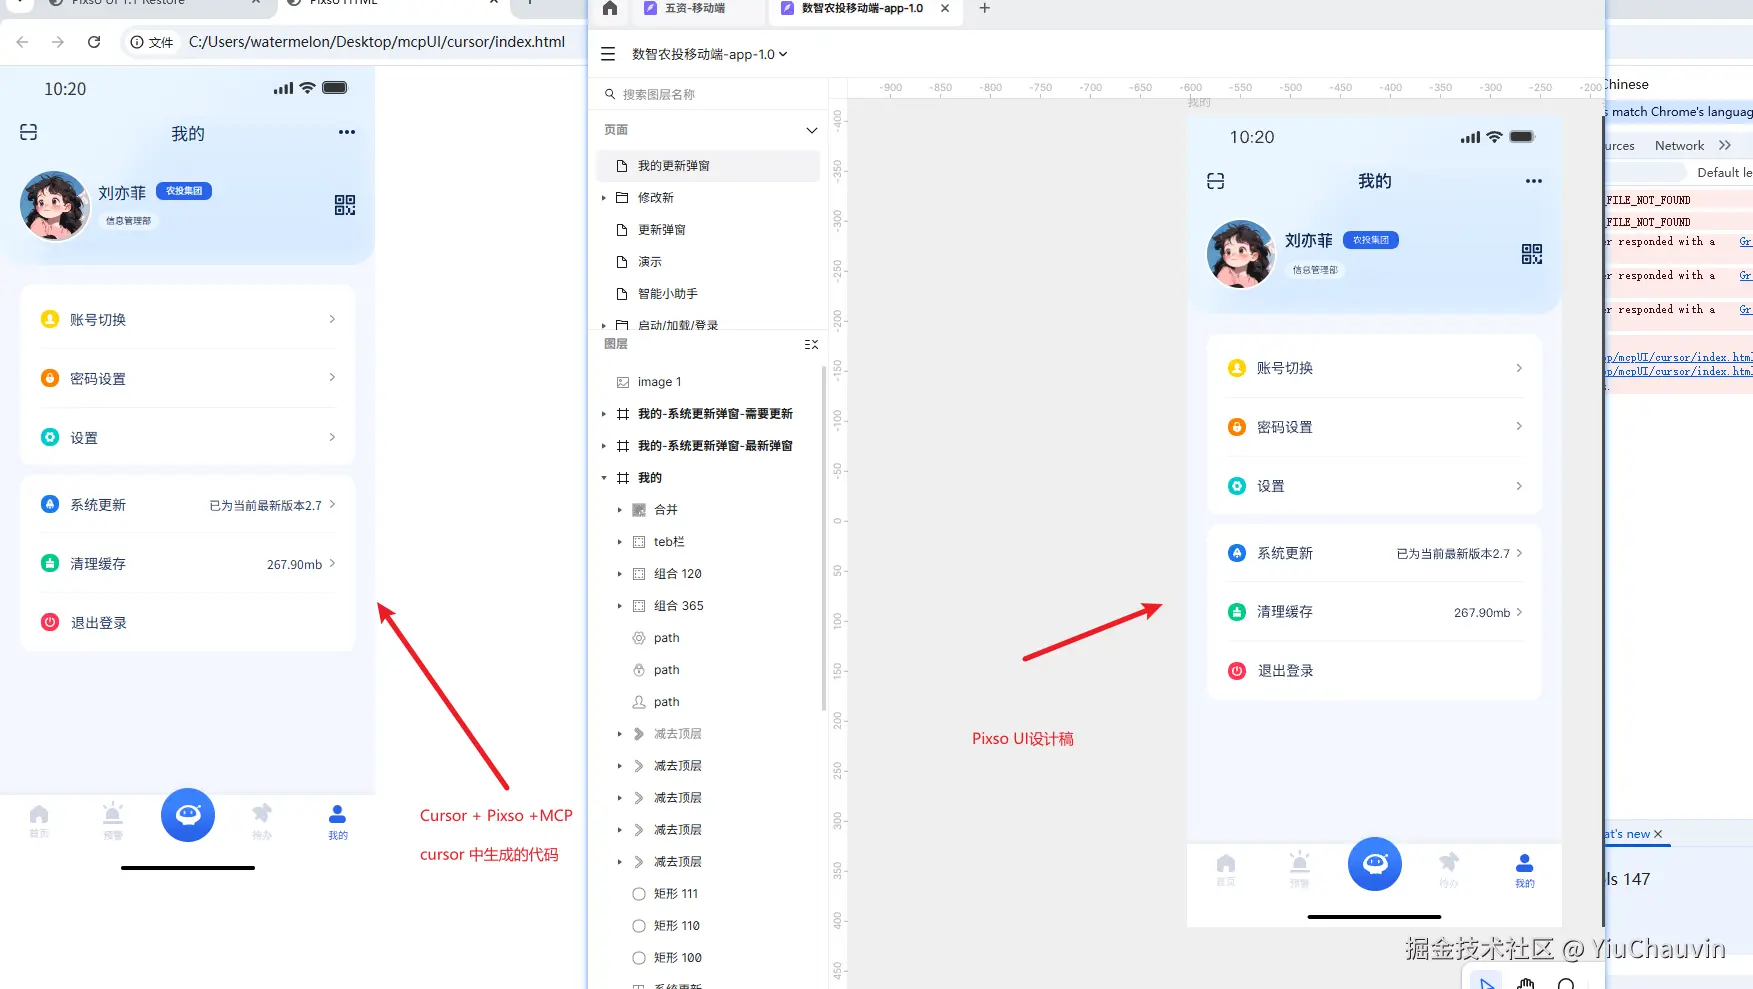The image size is (1753, 989).
Task: Expand the 修改新 page folder
Action: point(604,198)
